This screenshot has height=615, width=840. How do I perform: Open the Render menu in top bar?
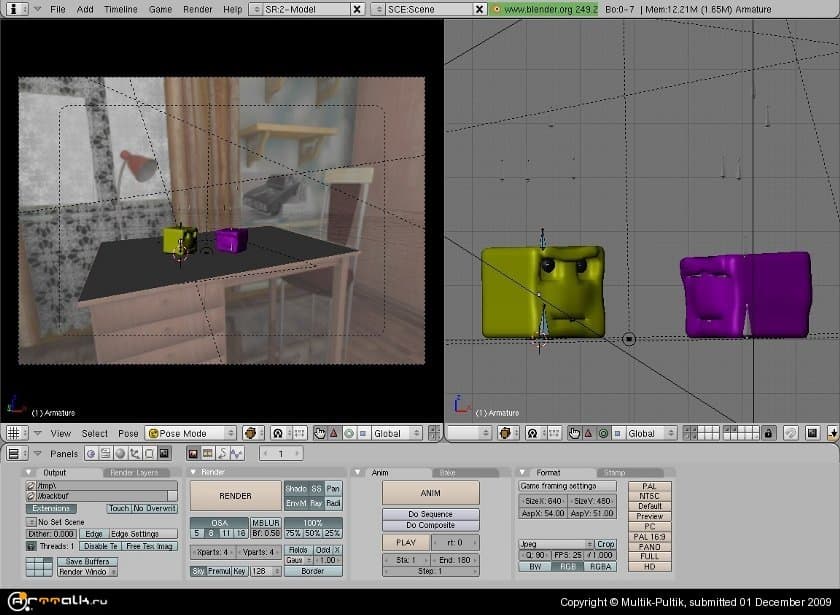[x=197, y=8]
